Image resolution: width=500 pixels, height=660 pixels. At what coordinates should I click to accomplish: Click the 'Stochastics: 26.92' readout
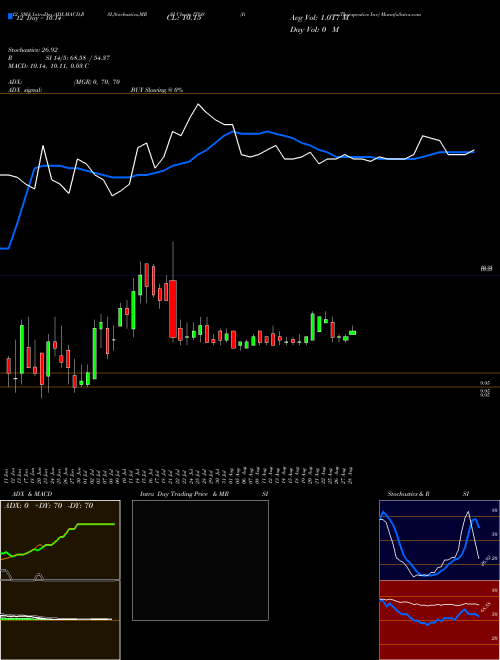coord(32,49)
